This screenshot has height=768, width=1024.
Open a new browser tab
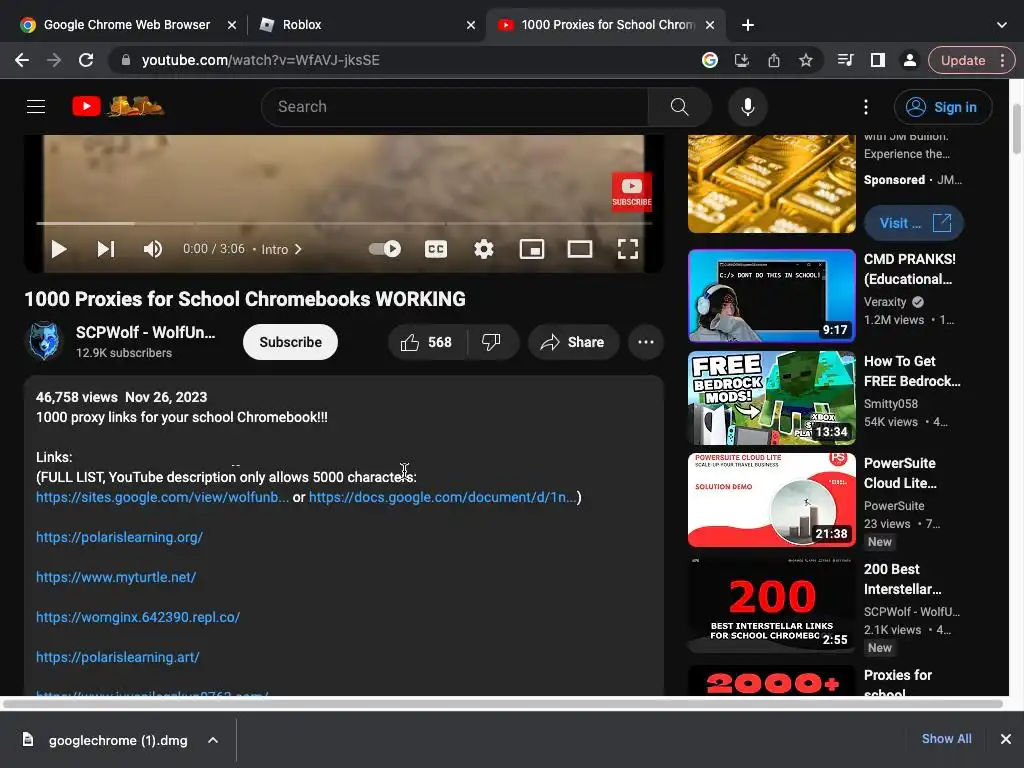748,25
